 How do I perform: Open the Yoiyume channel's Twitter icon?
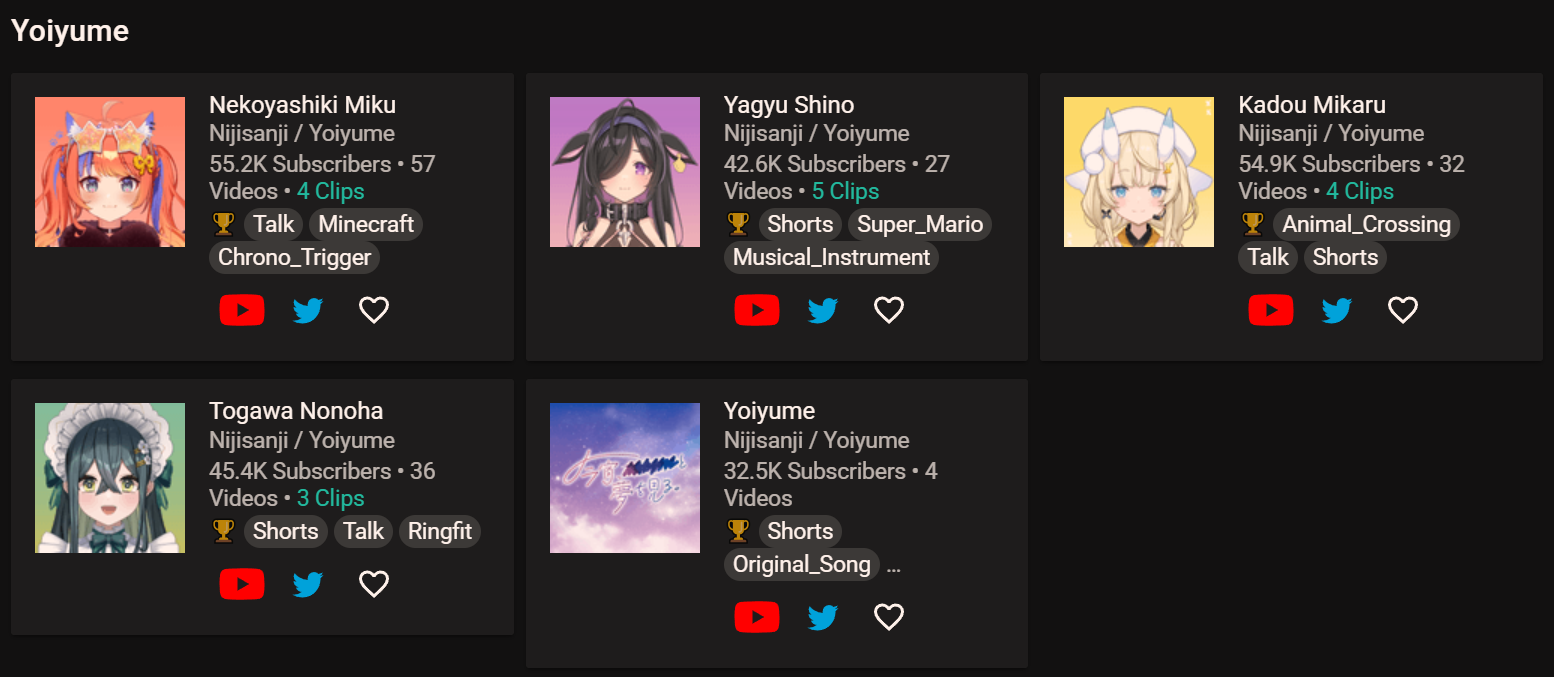tap(822, 617)
